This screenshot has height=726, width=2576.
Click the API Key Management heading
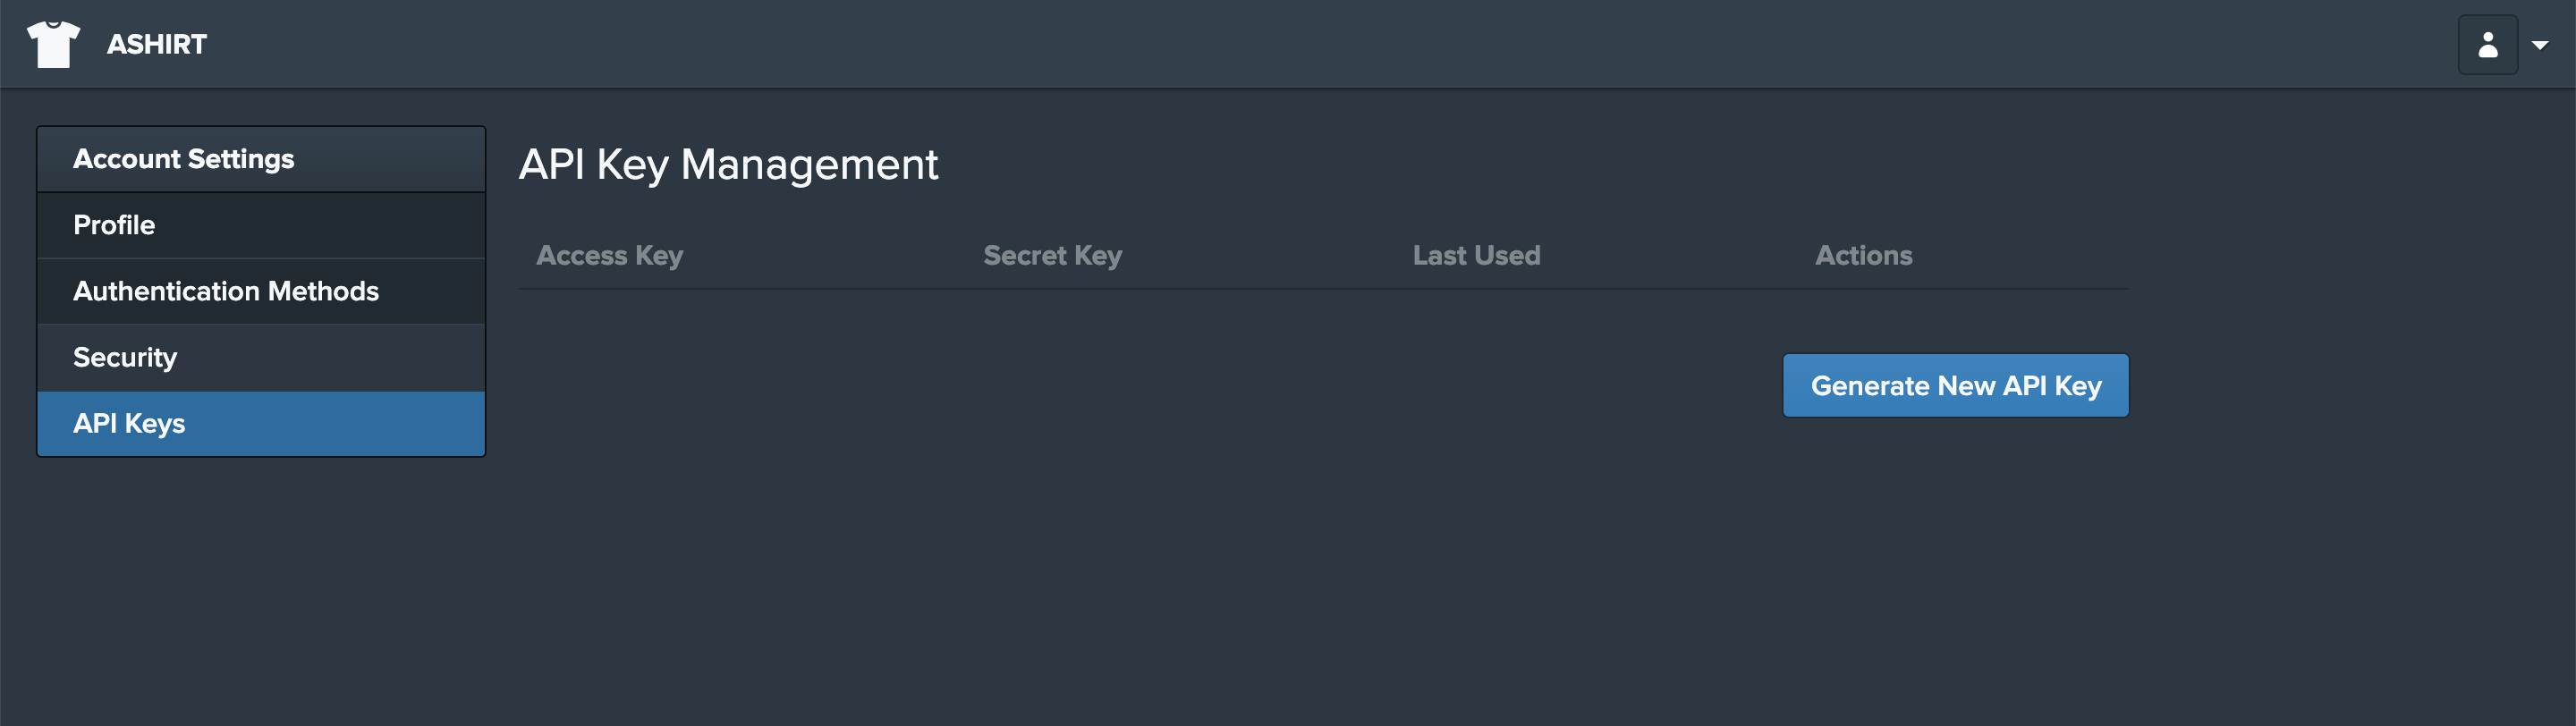point(729,164)
